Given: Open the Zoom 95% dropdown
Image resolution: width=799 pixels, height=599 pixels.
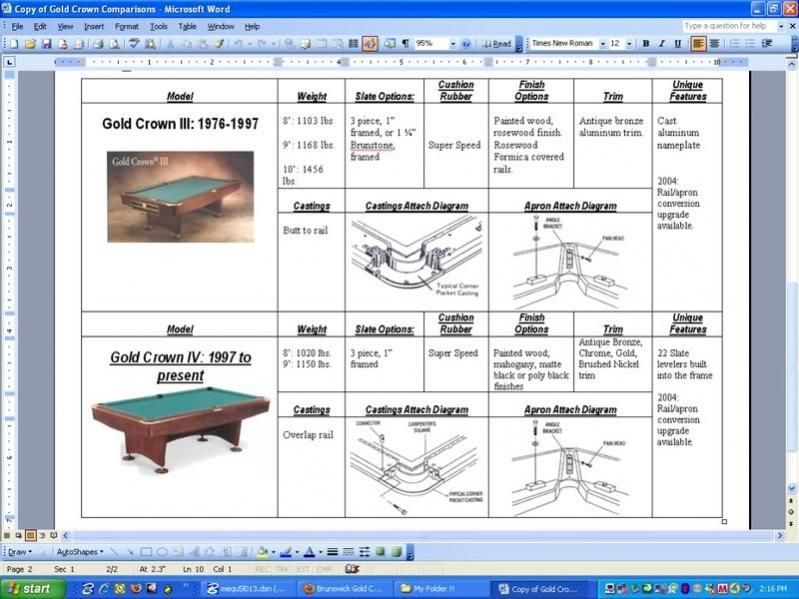Looking at the screenshot, I should (x=452, y=44).
